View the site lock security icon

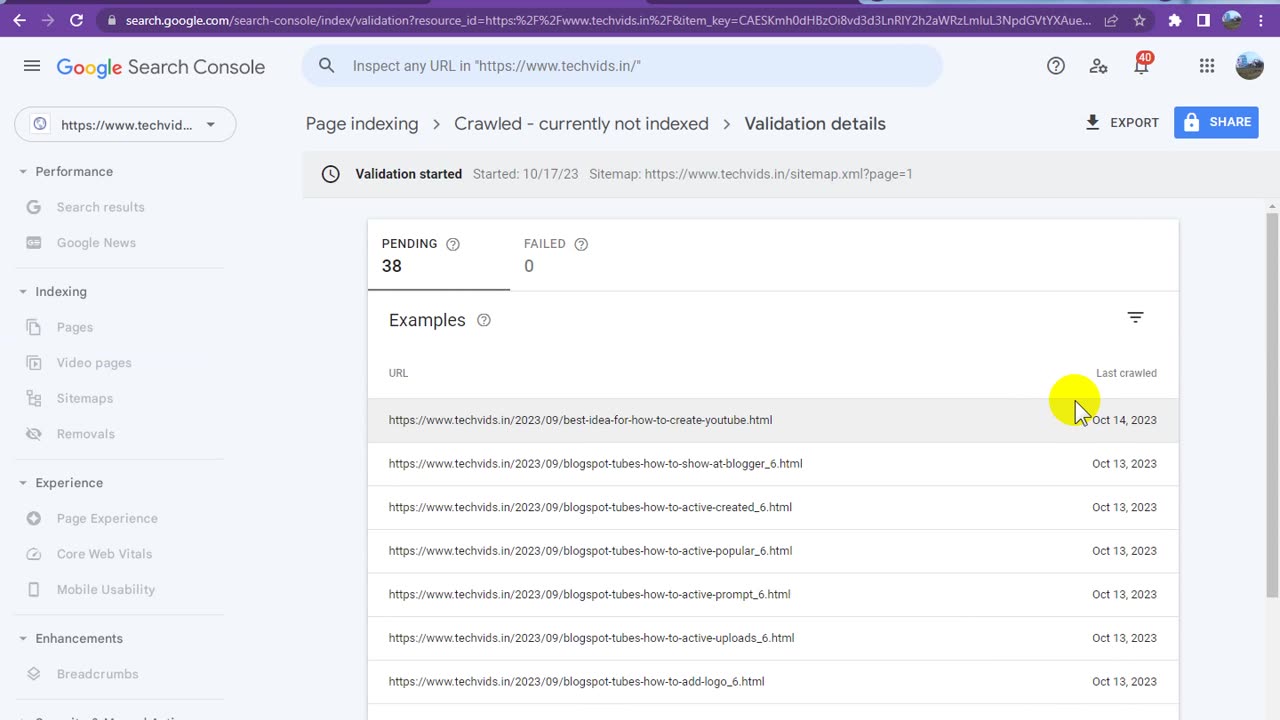[111, 20]
